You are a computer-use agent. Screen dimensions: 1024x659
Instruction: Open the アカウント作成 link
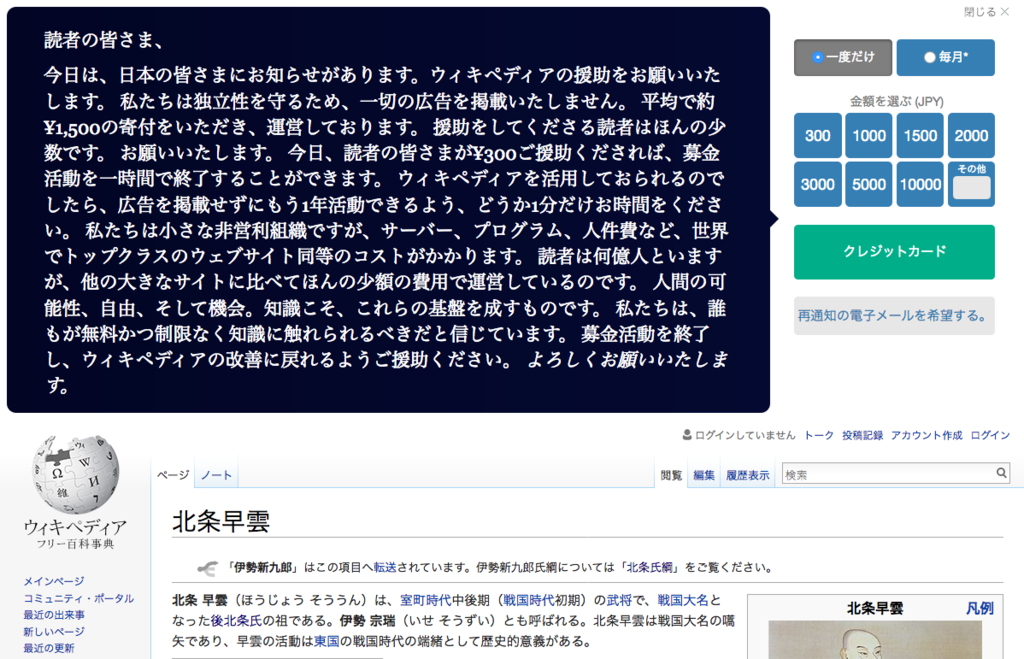tap(926, 436)
